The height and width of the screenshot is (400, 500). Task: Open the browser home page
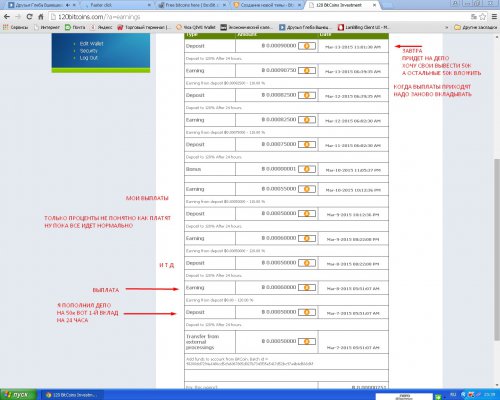[x=41, y=17]
